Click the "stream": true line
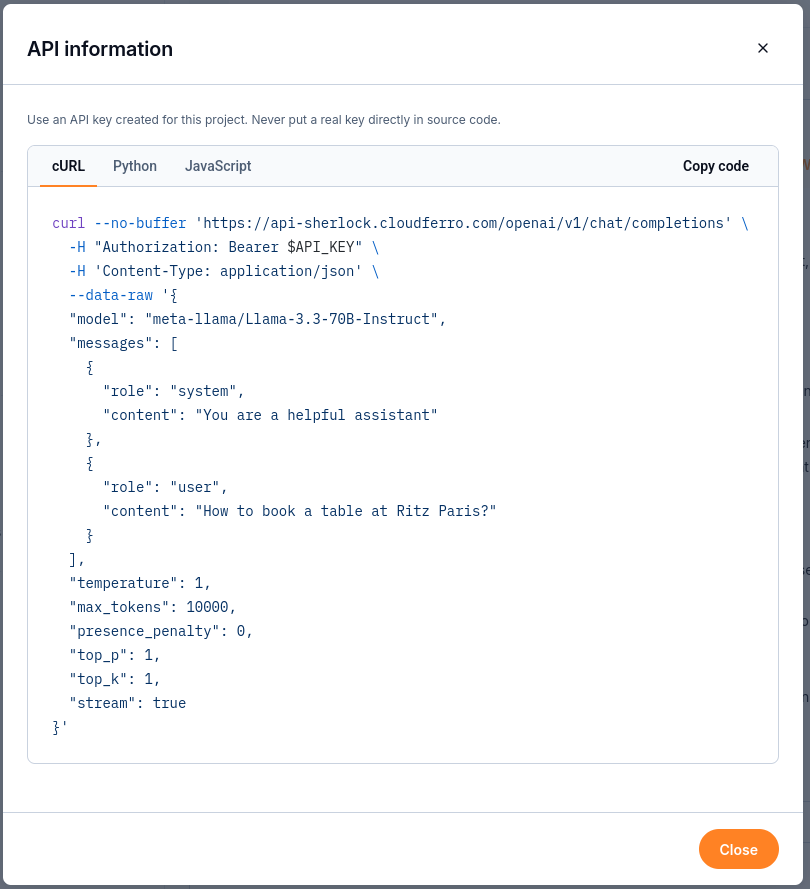The height and width of the screenshot is (889, 810). point(128,703)
